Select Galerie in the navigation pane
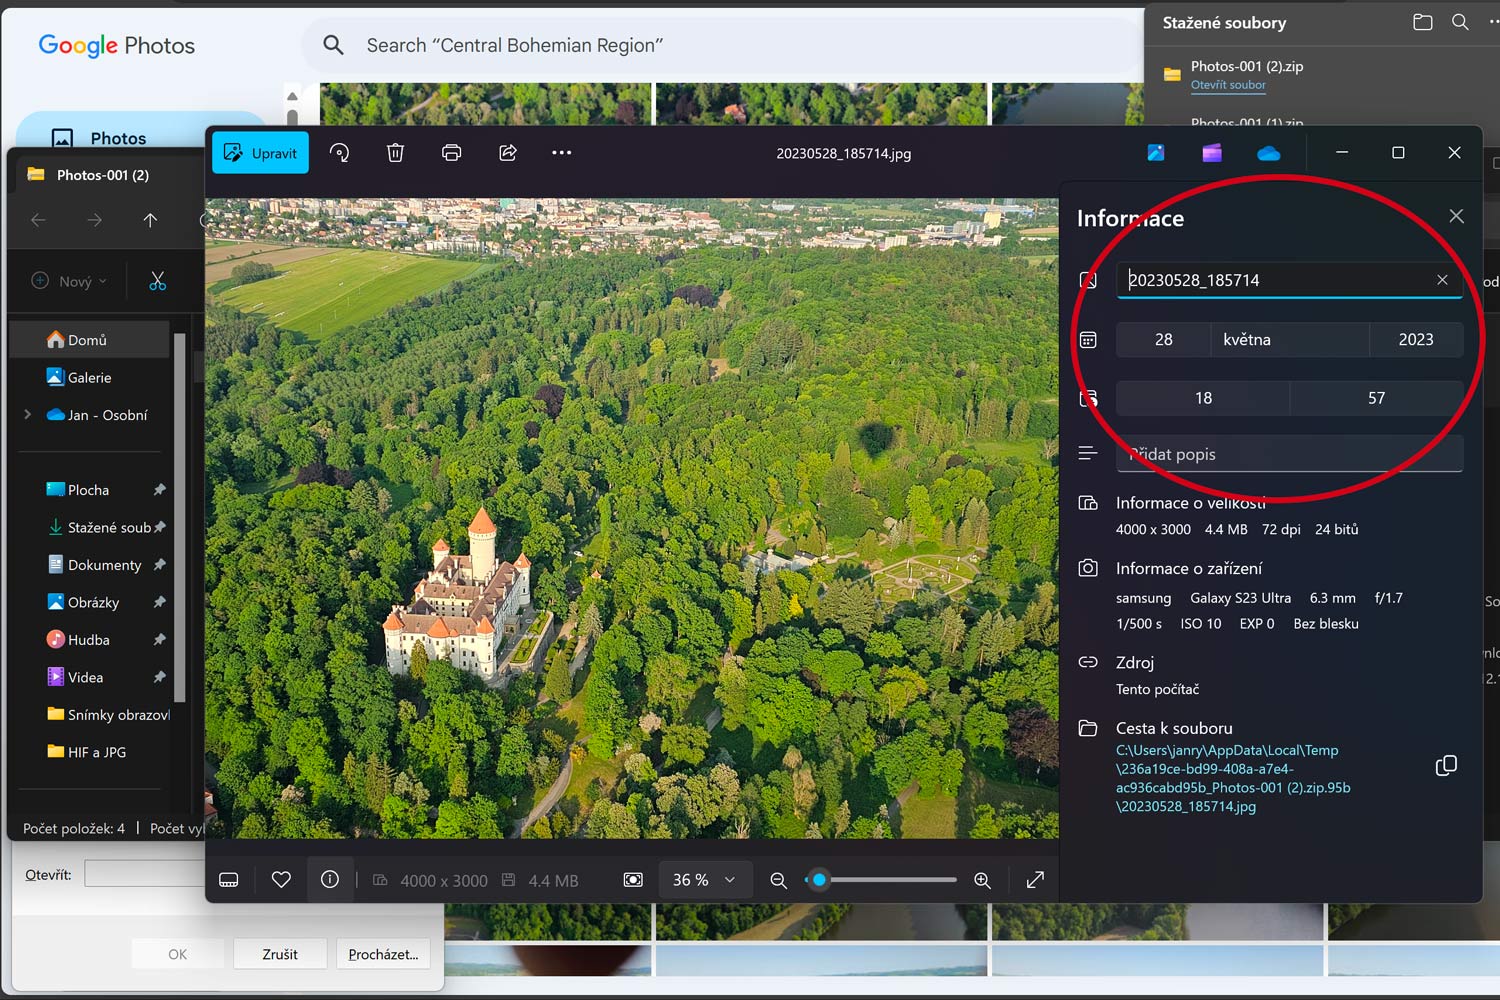Image resolution: width=1500 pixels, height=1000 pixels. click(x=89, y=378)
